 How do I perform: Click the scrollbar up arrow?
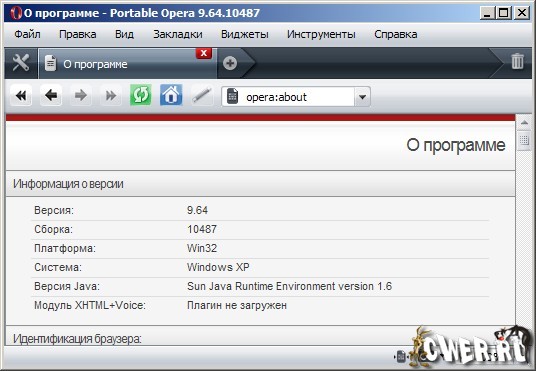pos(524,123)
